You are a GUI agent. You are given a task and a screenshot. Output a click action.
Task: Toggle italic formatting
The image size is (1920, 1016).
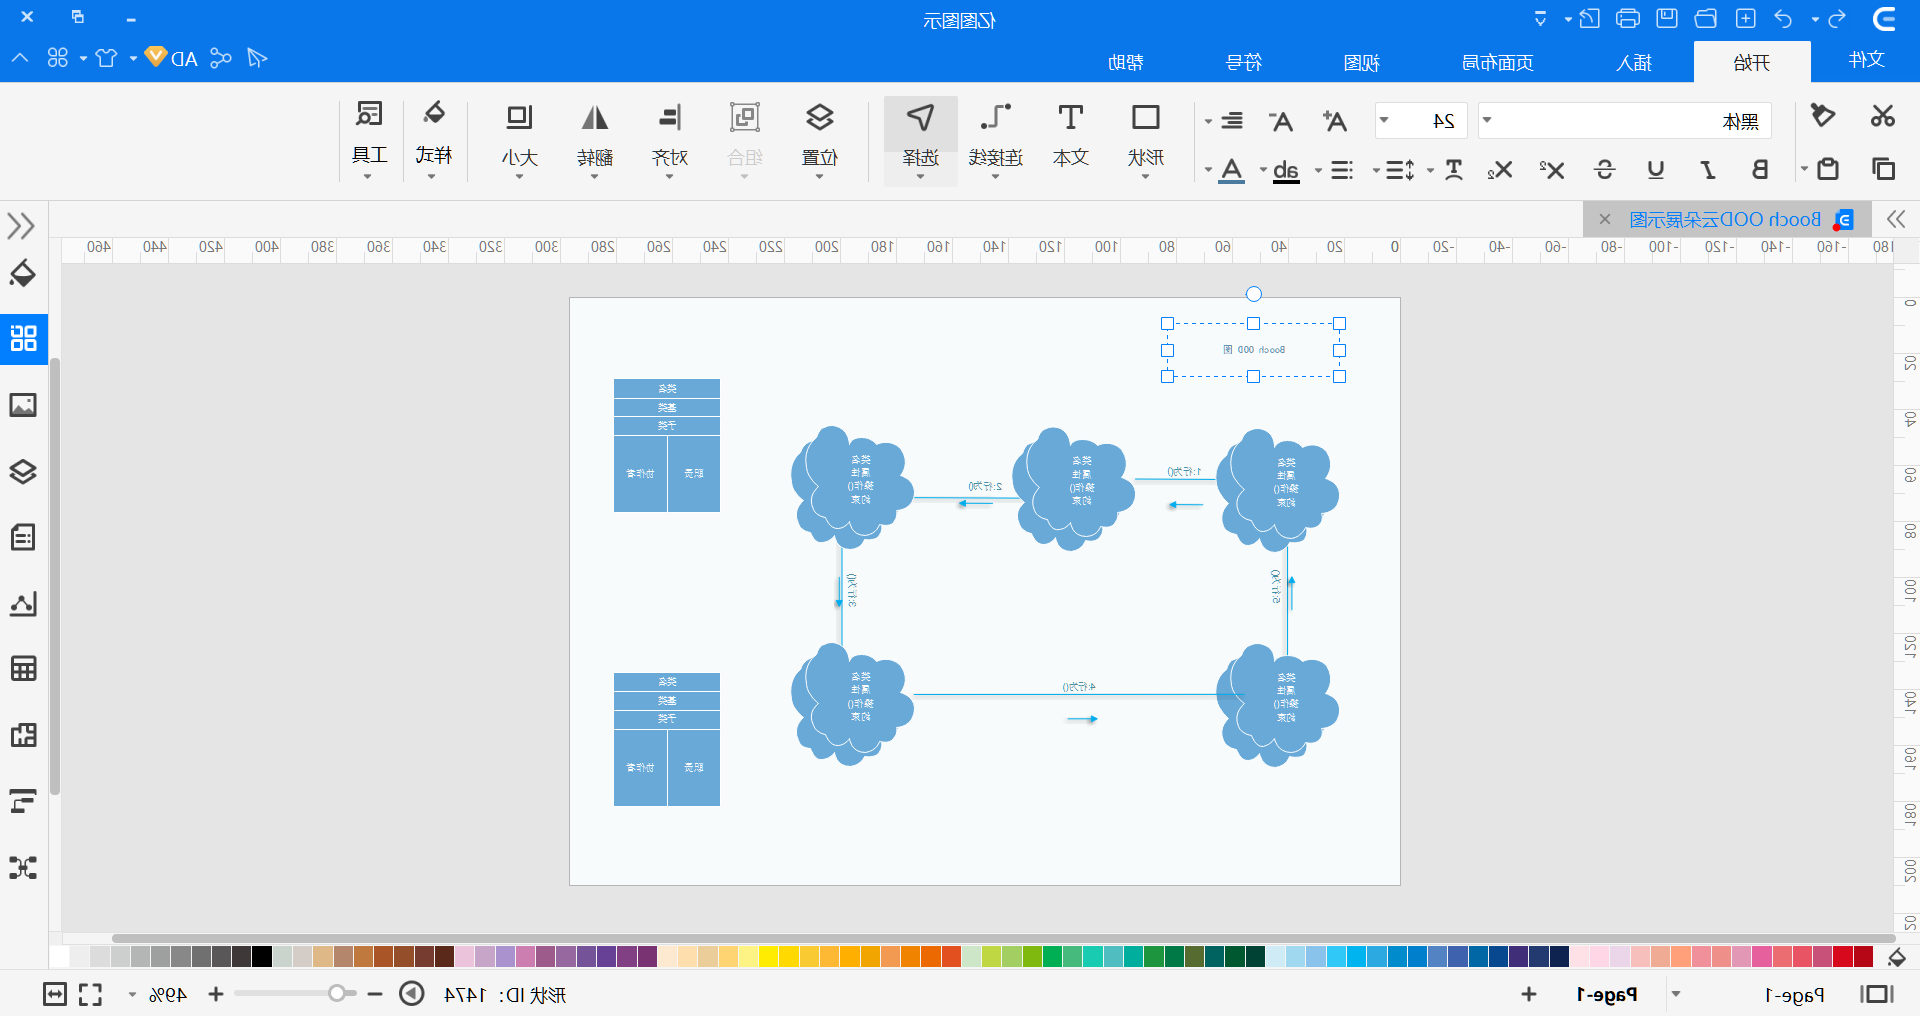click(1708, 170)
